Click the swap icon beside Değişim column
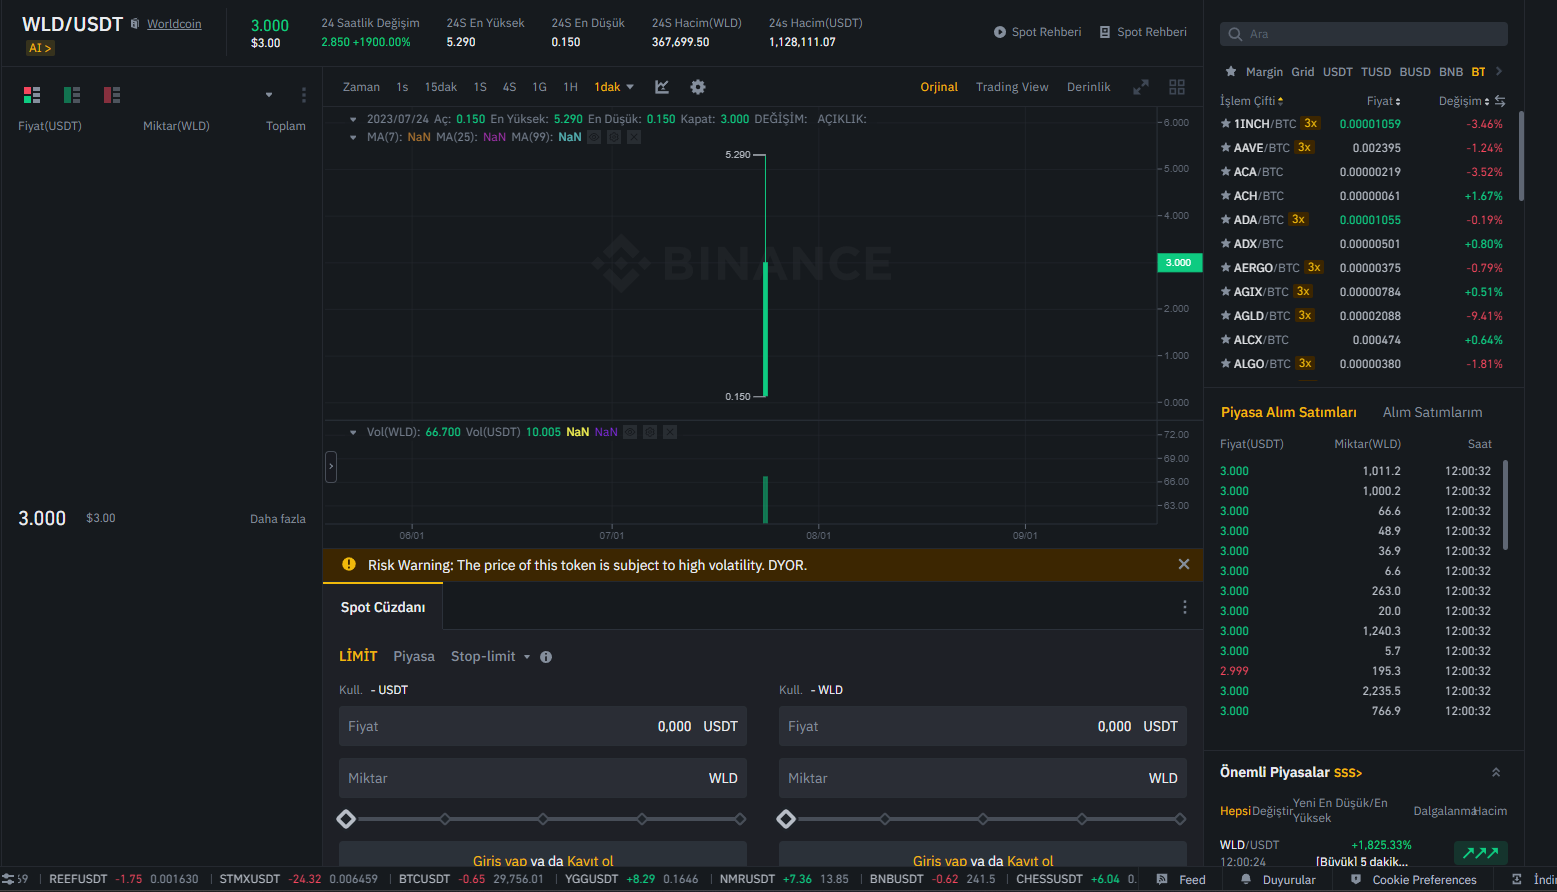 pyautogui.click(x=1500, y=101)
